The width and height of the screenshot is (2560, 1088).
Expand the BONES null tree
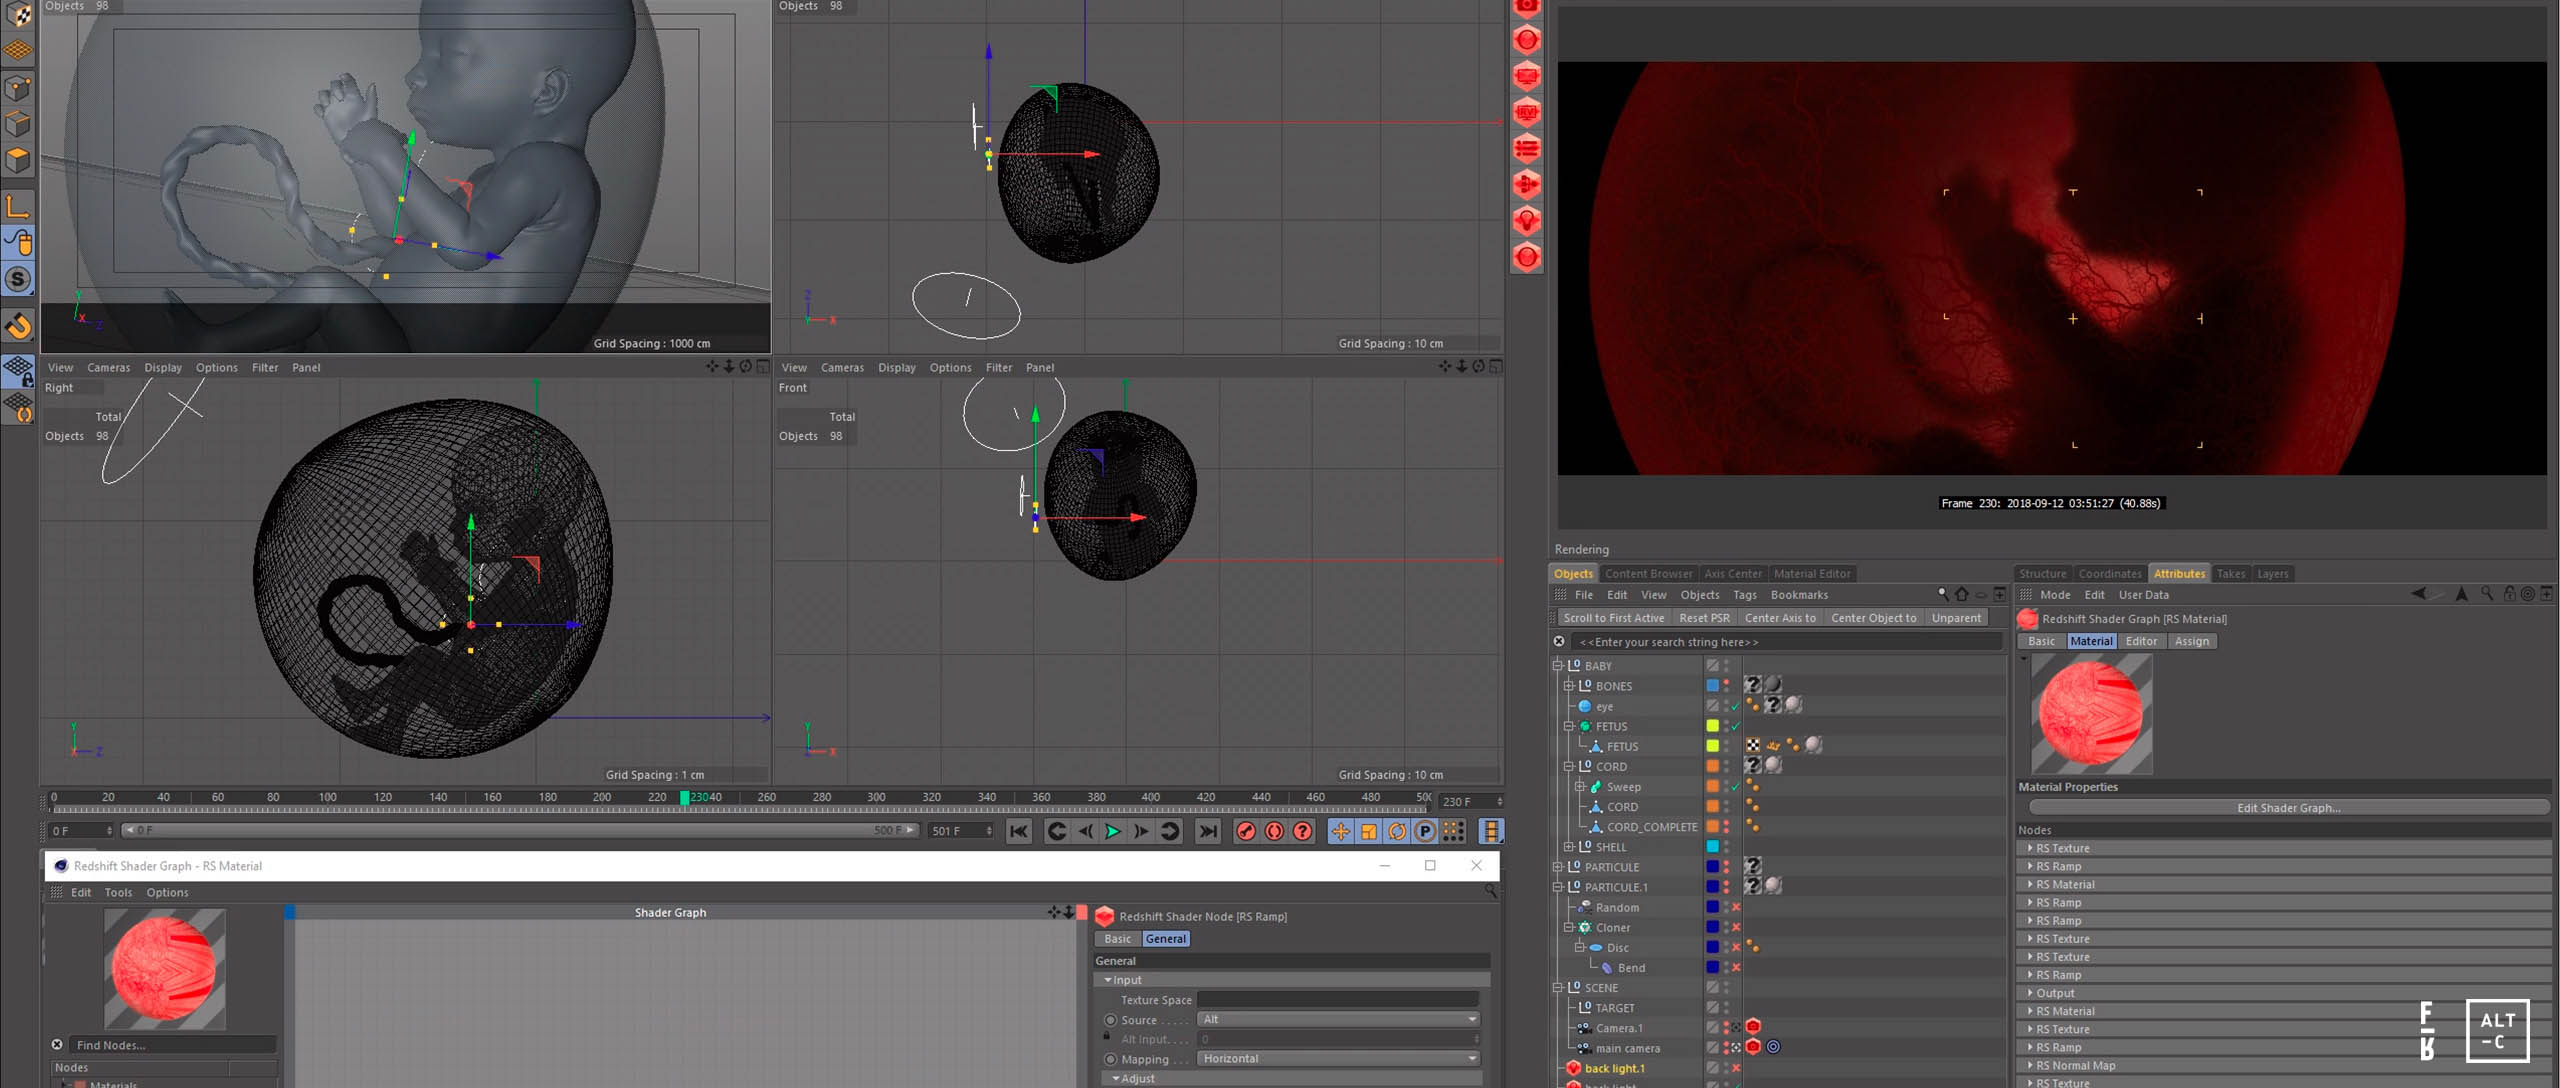click(x=1569, y=686)
